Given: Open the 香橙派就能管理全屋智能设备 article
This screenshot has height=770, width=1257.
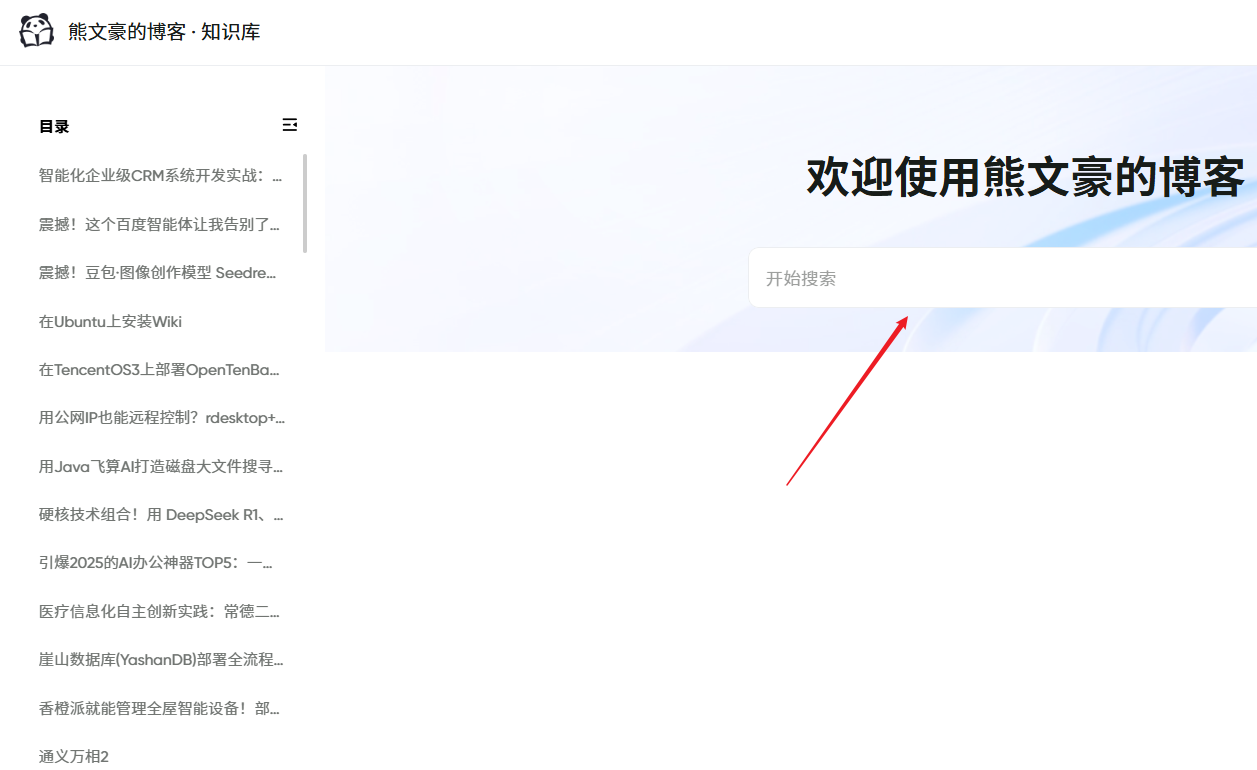Looking at the screenshot, I should (158, 708).
